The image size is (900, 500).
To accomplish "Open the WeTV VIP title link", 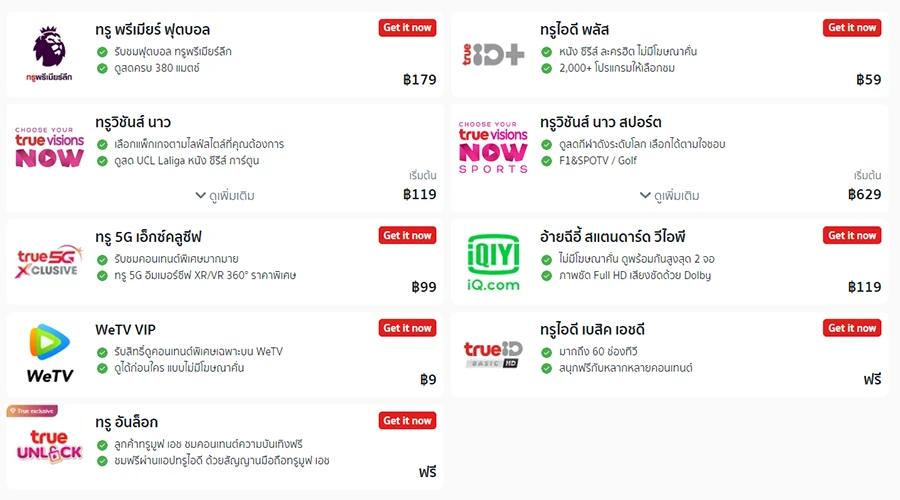I will pyautogui.click(x=126, y=330).
